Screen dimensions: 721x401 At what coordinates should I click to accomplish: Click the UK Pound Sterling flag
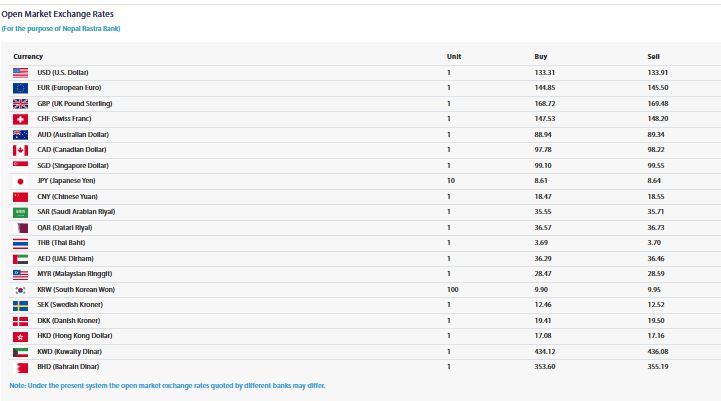[x=20, y=103]
